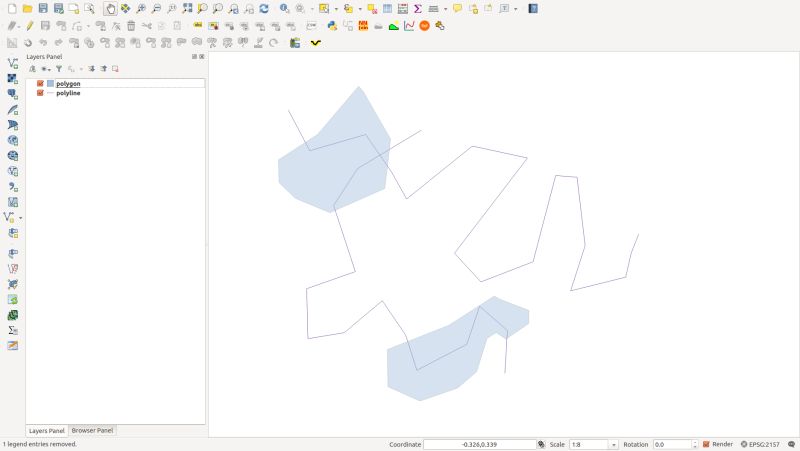Open the Python console icon
Screen dimensions: 800x451
332,26
